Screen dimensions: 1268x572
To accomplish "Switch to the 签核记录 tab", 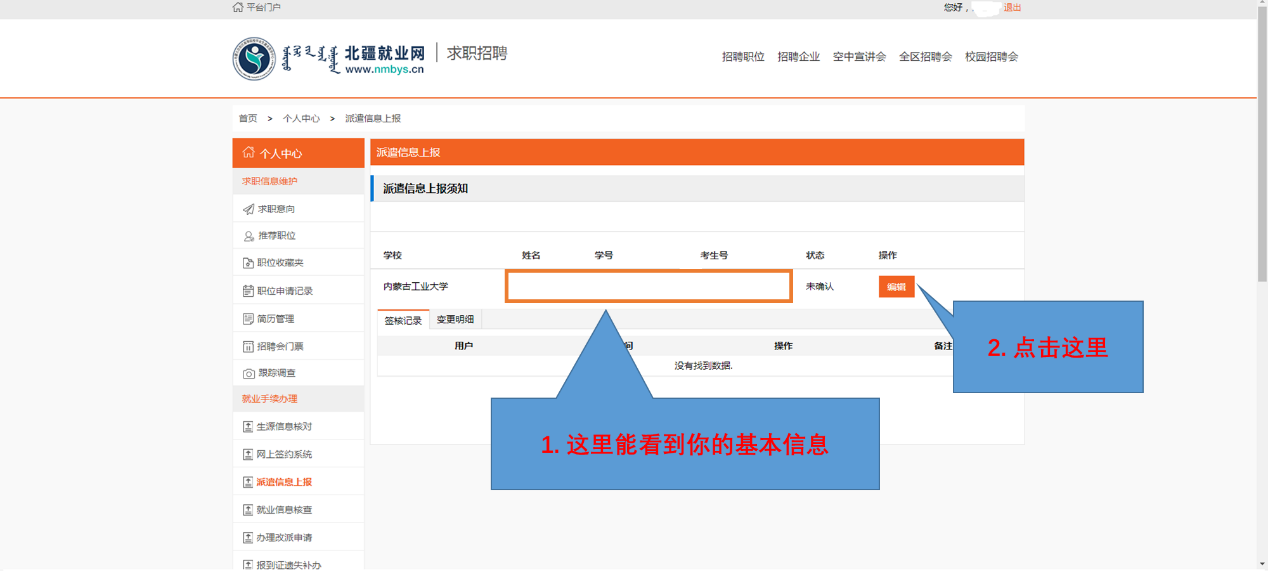I will point(403,320).
